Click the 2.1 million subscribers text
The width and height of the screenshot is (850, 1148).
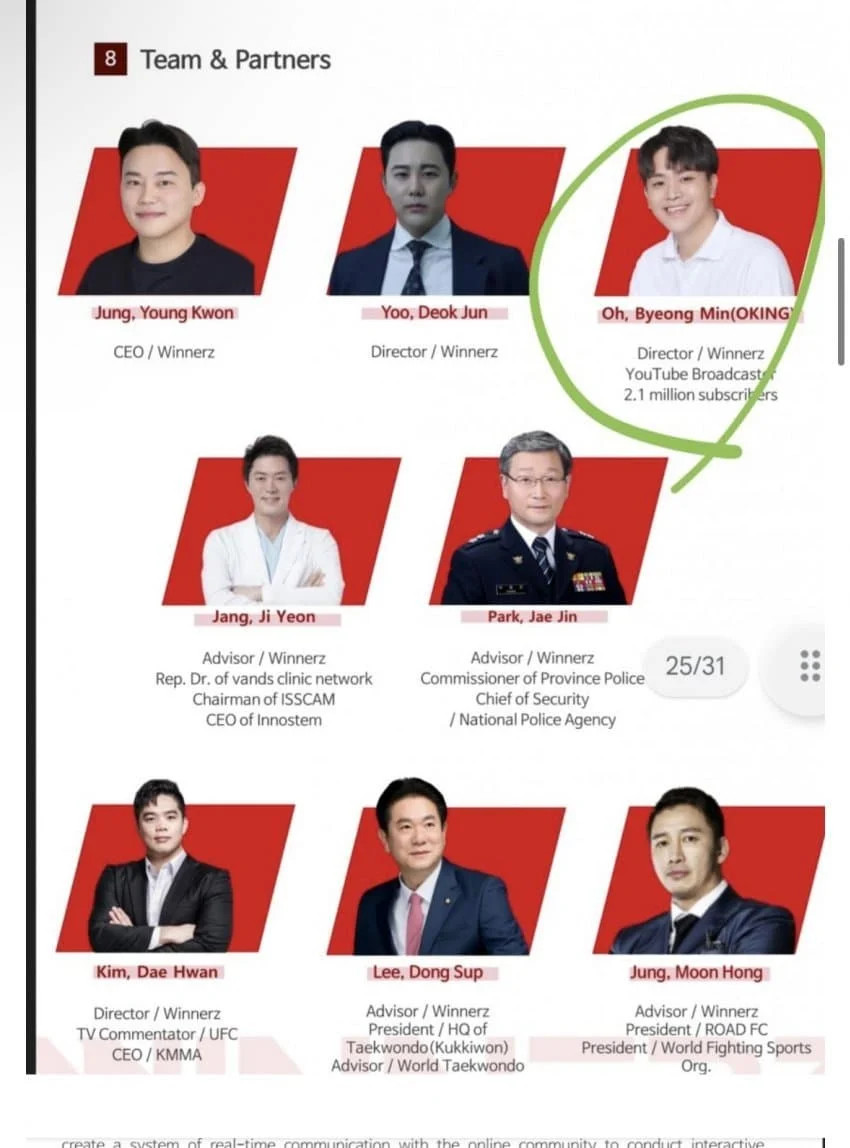pos(701,395)
